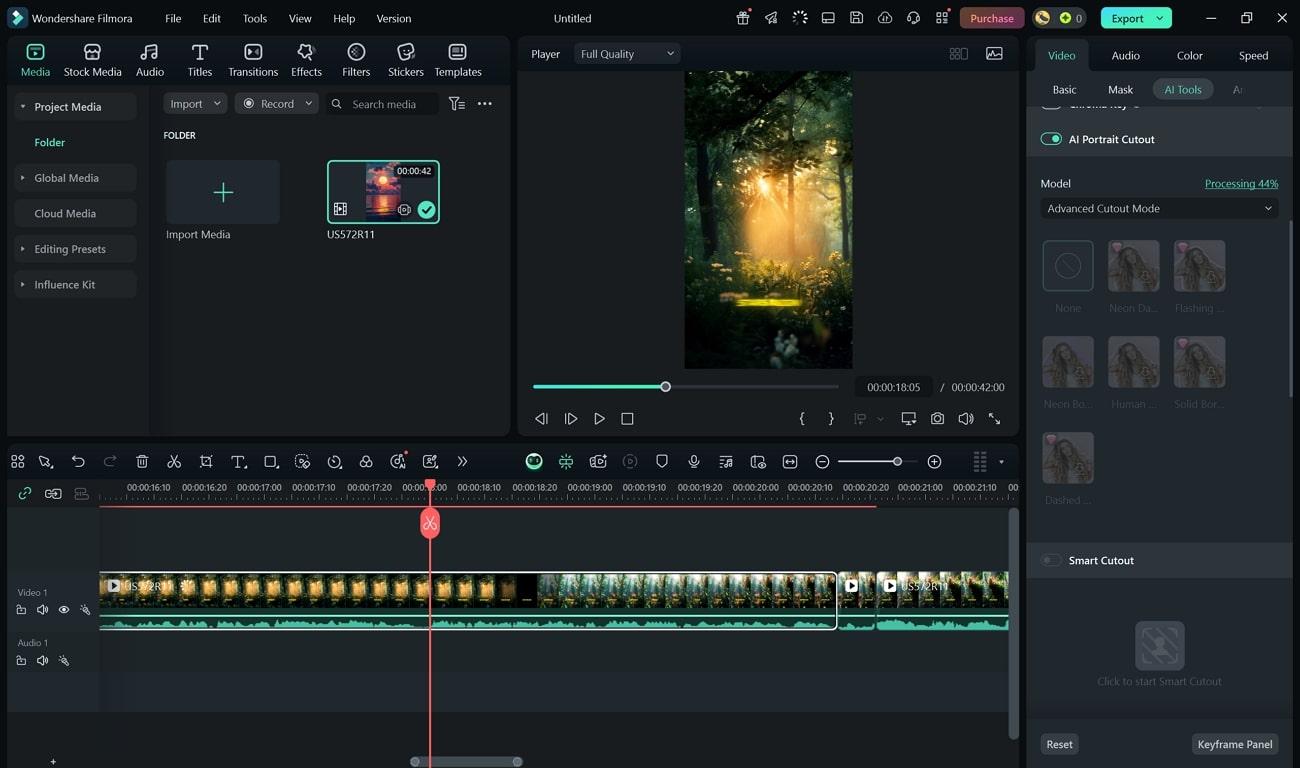Open the Advanced Cutout Mode dropdown
The image size is (1300, 768).
(x=1159, y=208)
